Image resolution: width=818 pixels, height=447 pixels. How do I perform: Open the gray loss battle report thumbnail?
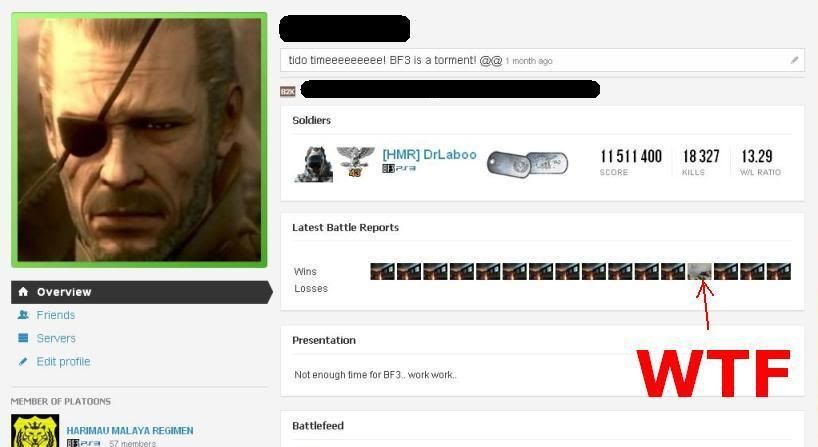[x=700, y=271]
